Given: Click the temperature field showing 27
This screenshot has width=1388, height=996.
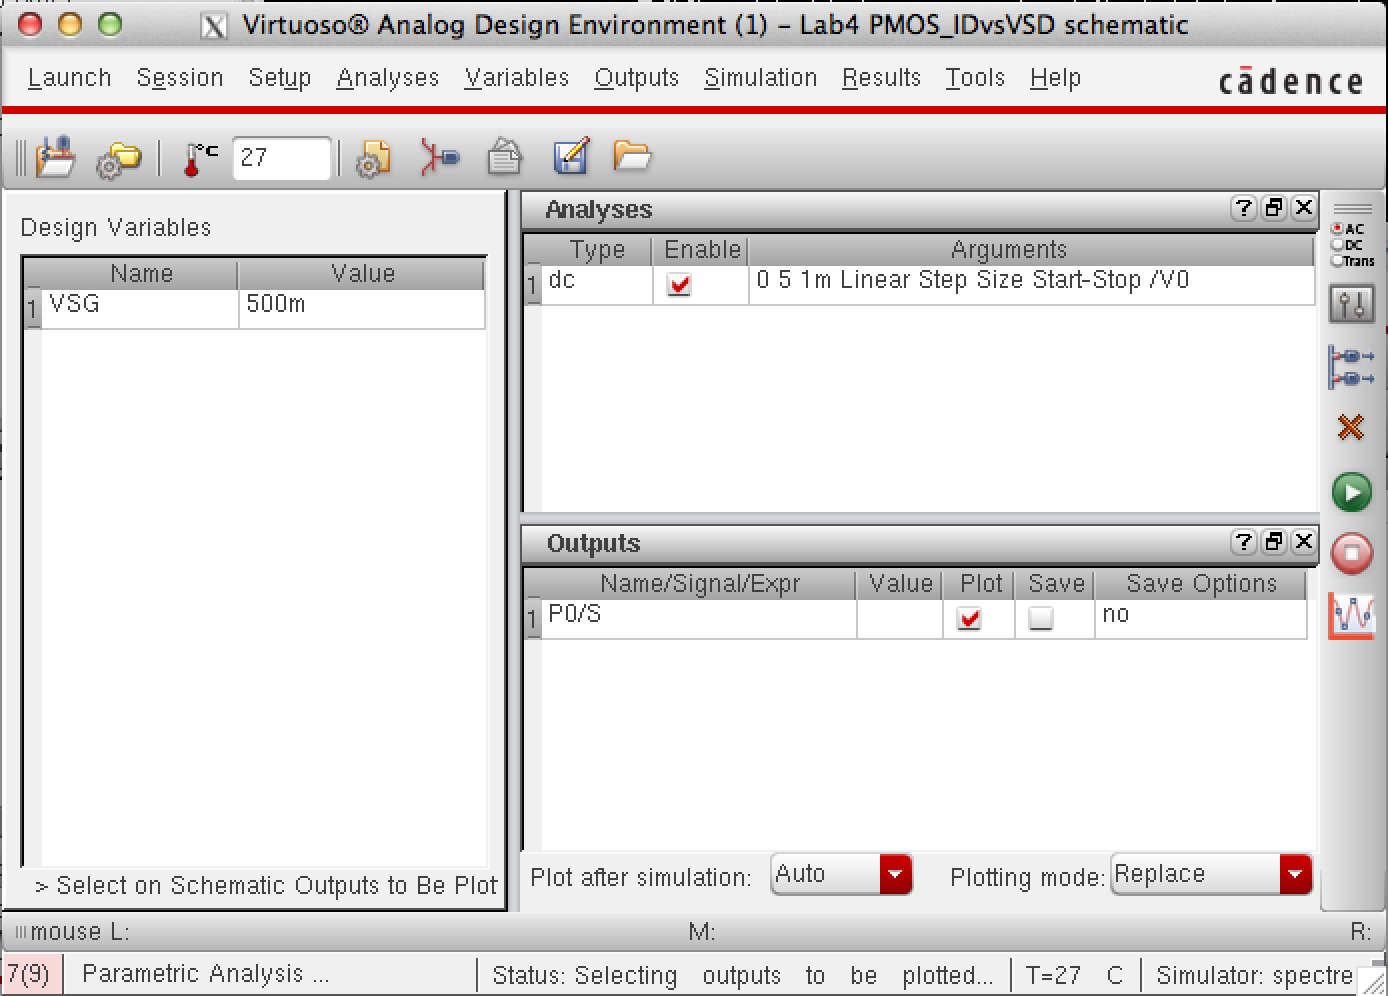Looking at the screenshot, I should point(281,158).
